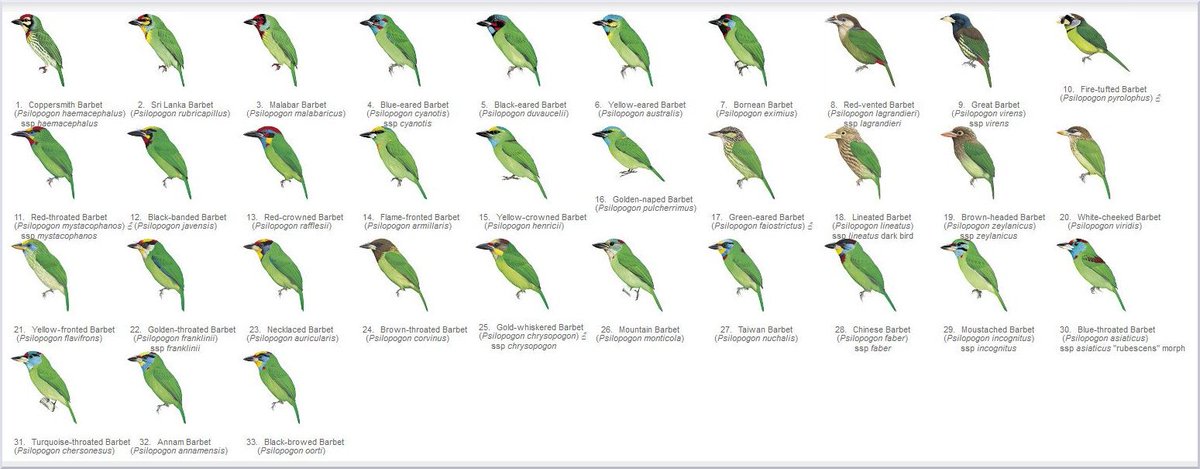Click the scientific name "Psilopogon armillaris"
This screenshot has height=469, width=1200.
click(x=407, y=226)
